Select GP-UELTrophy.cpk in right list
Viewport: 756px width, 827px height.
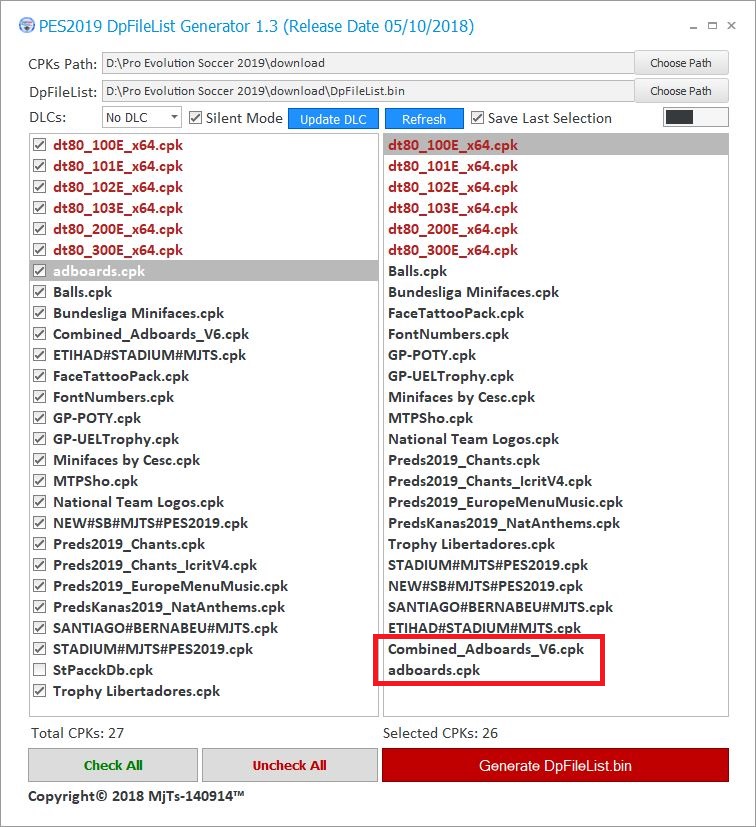(451, 376)
